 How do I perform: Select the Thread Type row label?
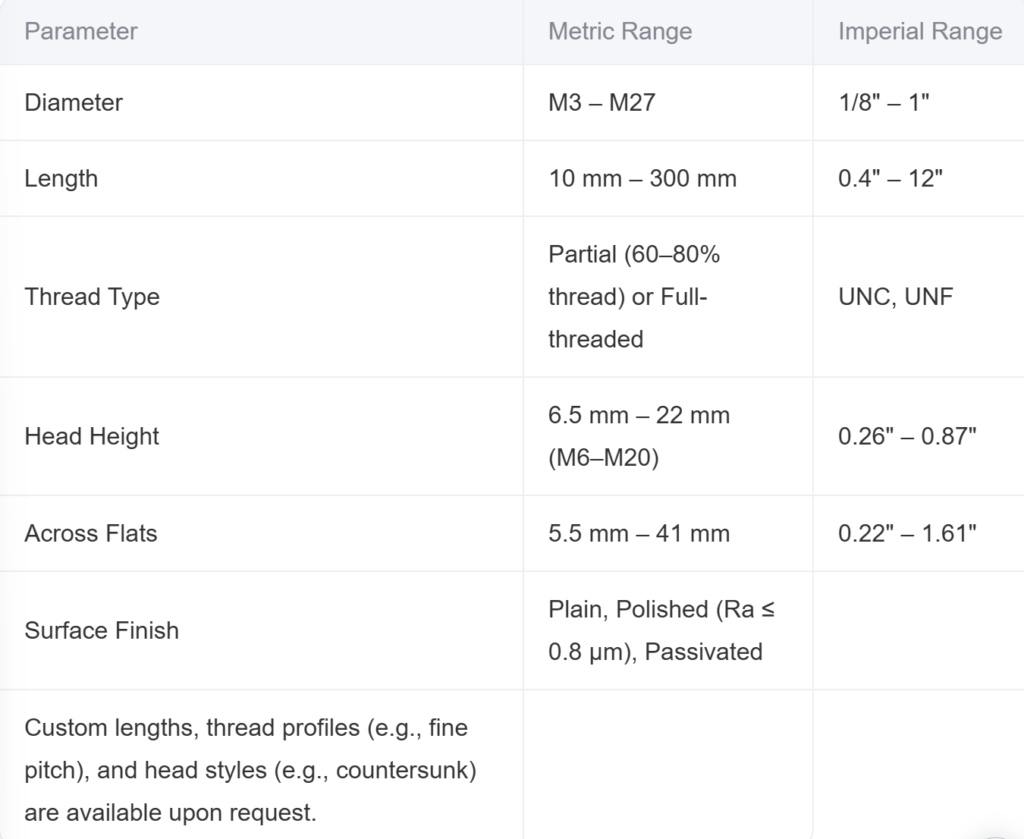pos(92,296)
